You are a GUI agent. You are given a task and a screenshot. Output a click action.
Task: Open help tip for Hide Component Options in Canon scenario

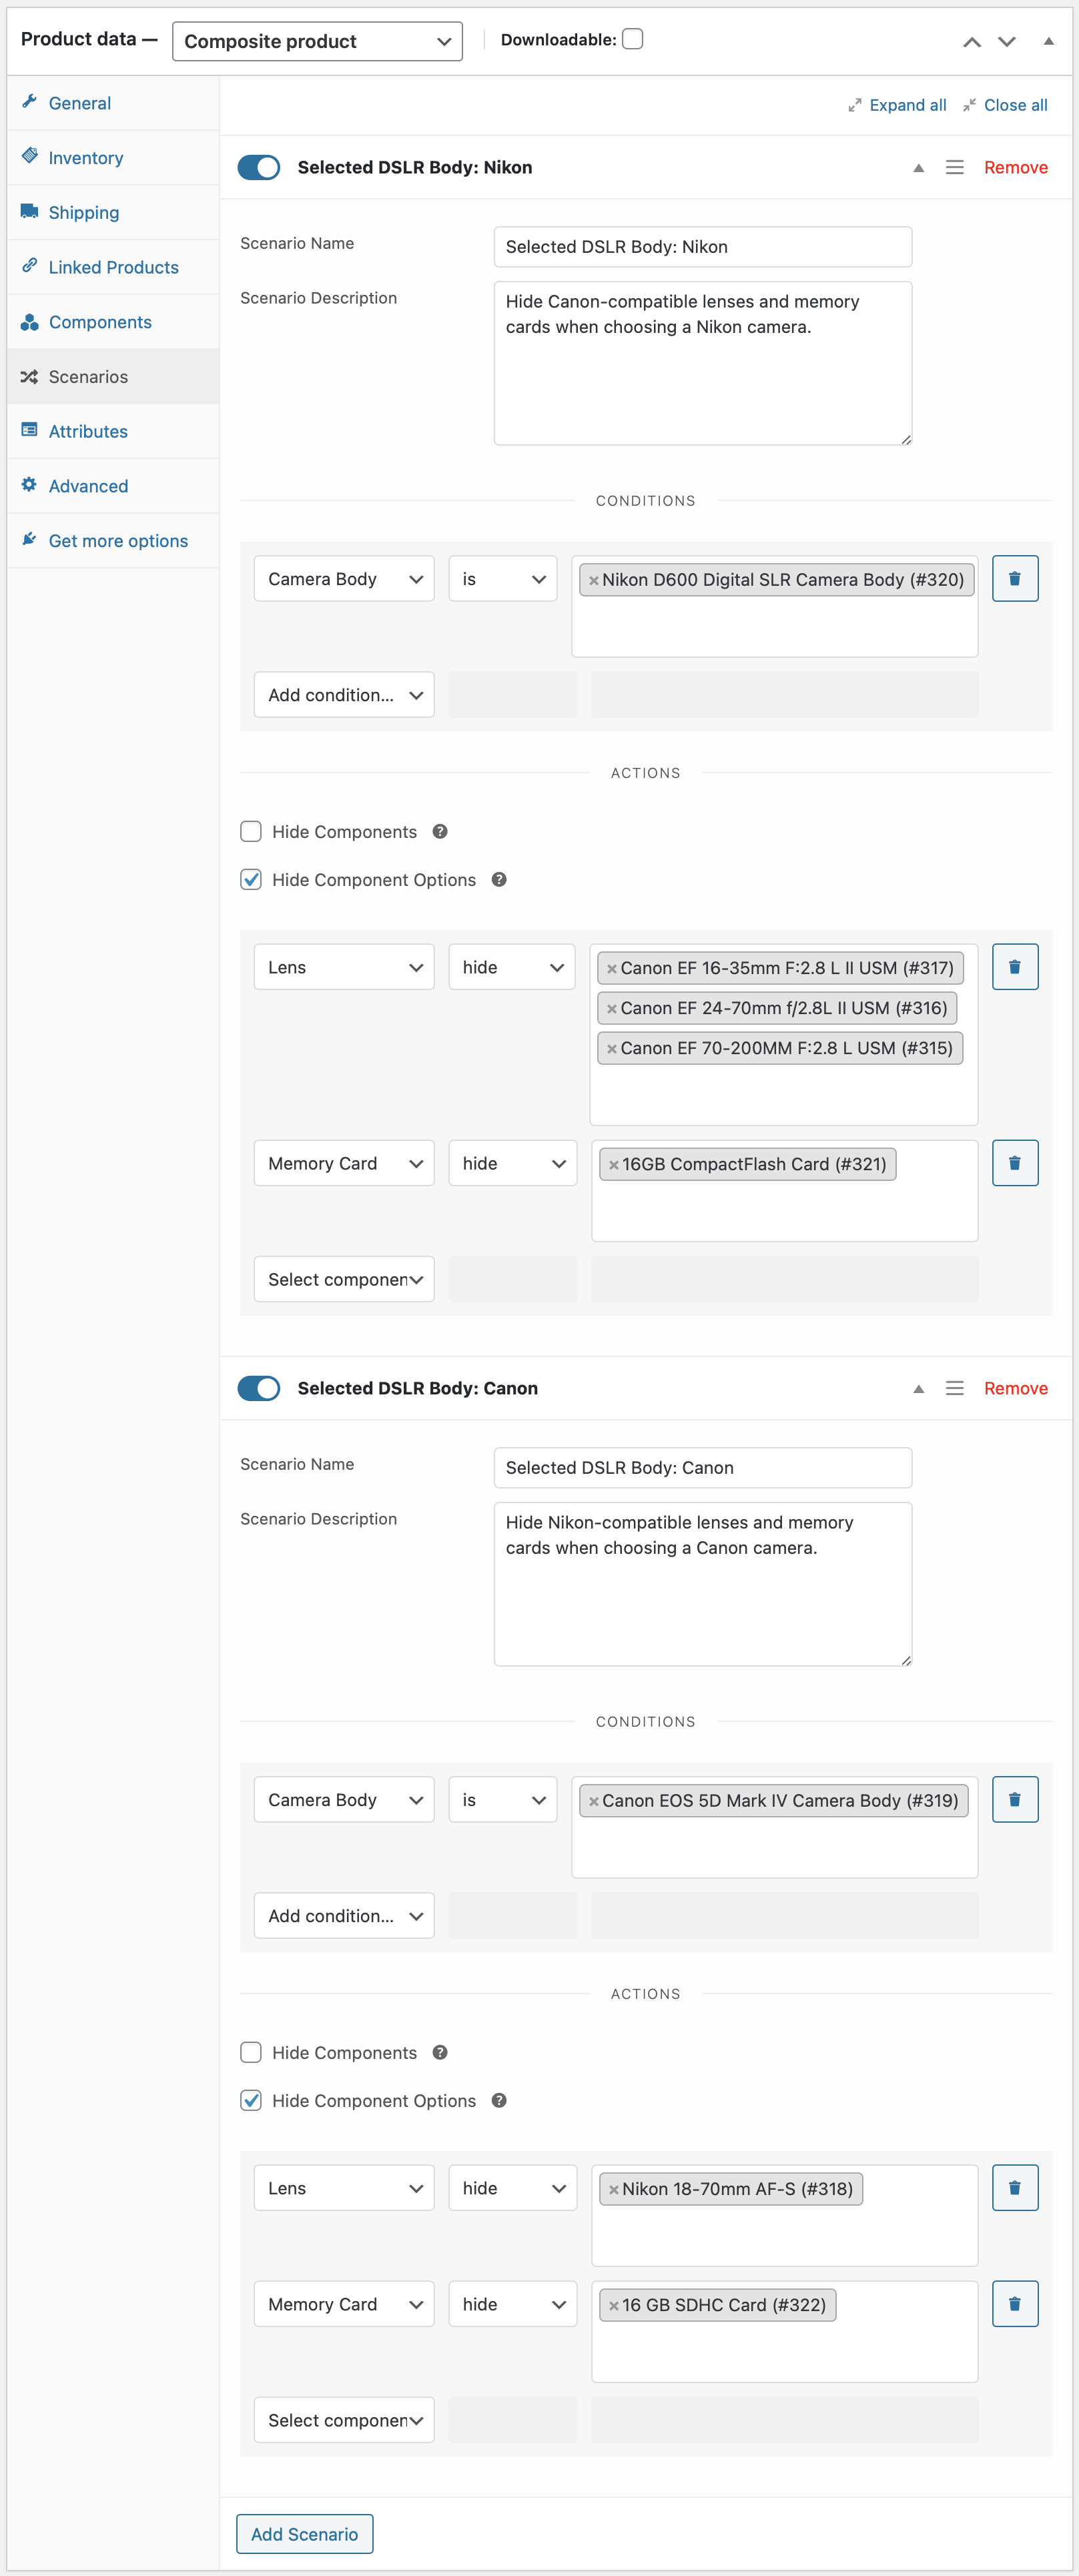coord(498,2100)
